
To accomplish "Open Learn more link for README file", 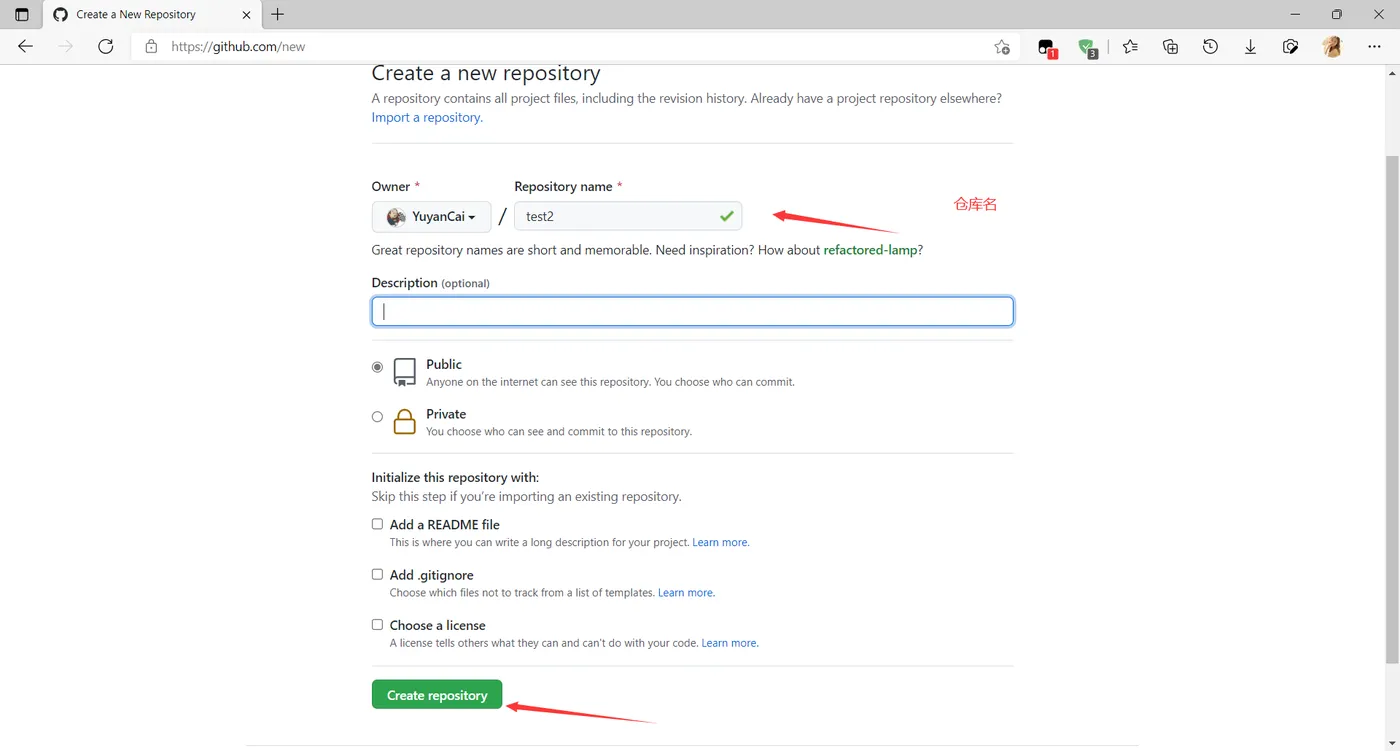I will (720, 542).
